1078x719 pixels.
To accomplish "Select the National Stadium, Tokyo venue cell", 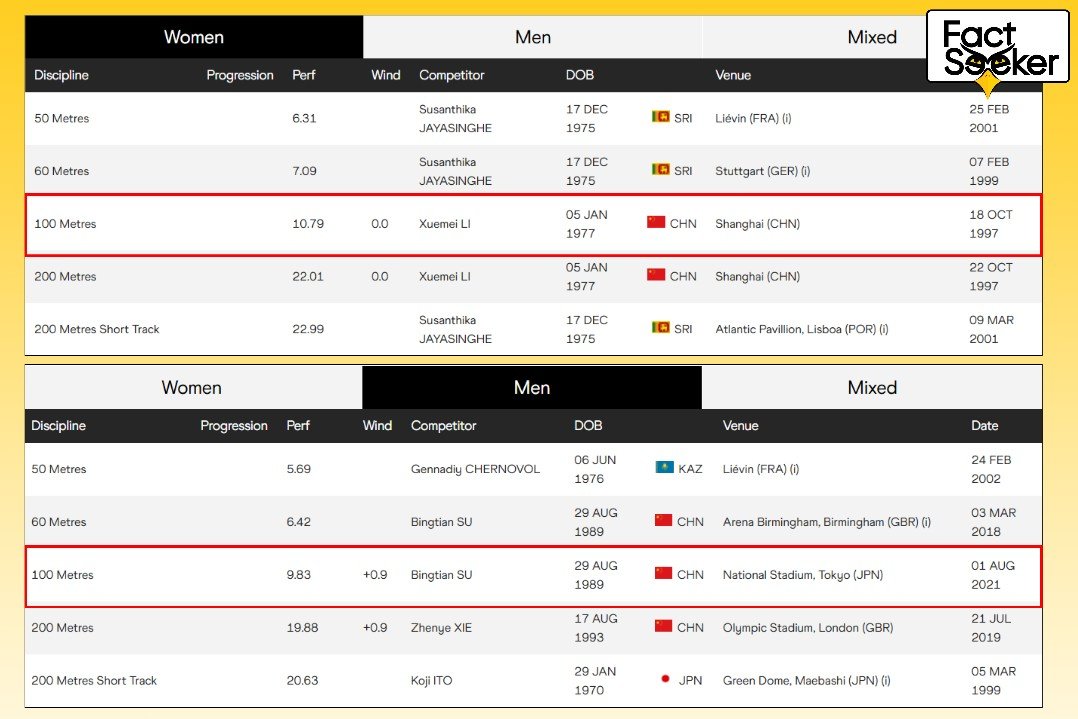I will coord(802,575).
